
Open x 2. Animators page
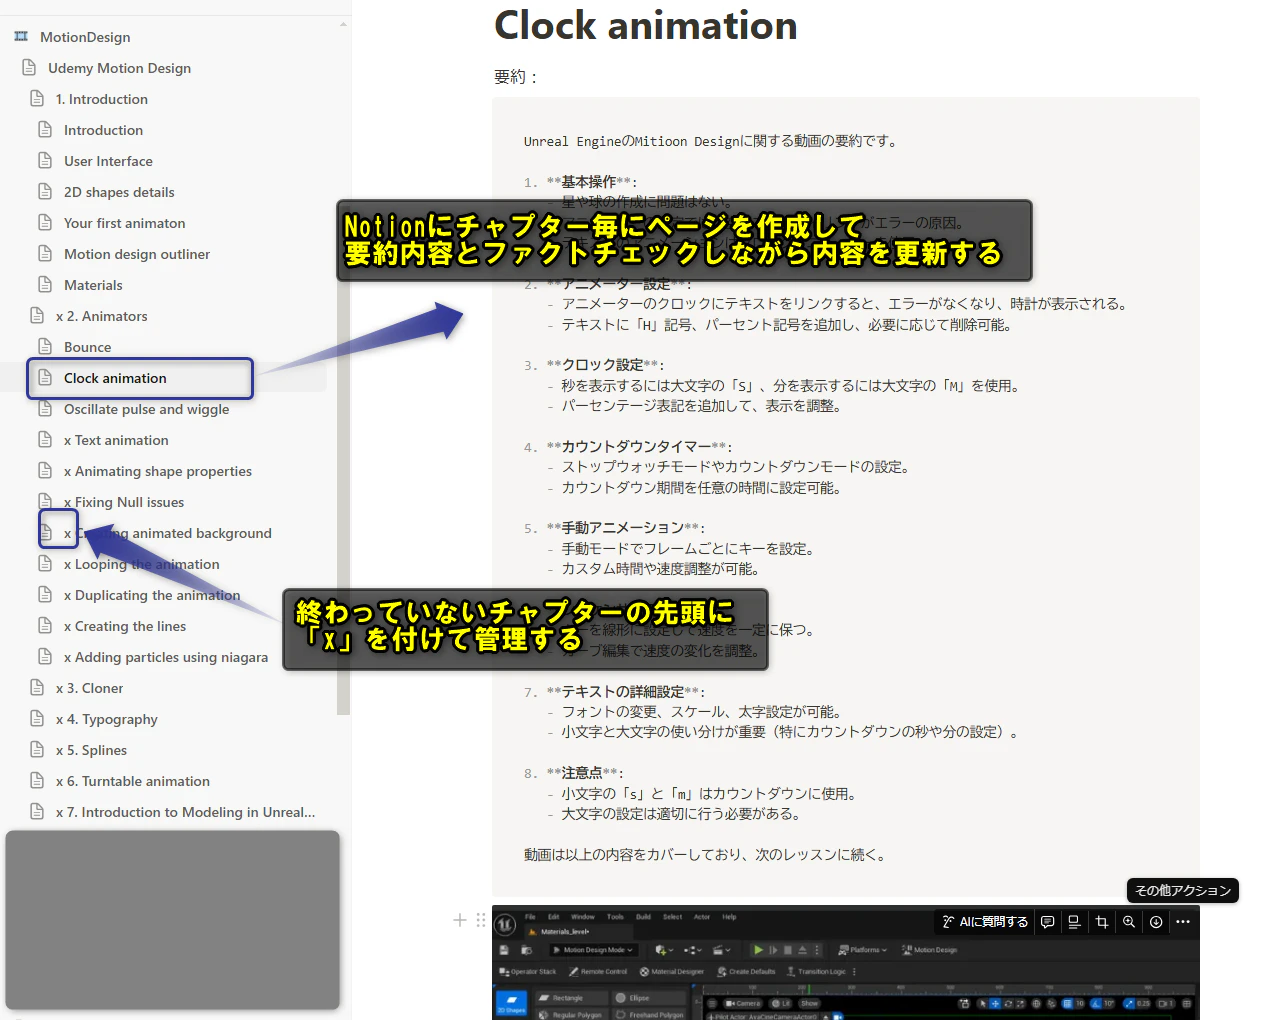(102, 316)
